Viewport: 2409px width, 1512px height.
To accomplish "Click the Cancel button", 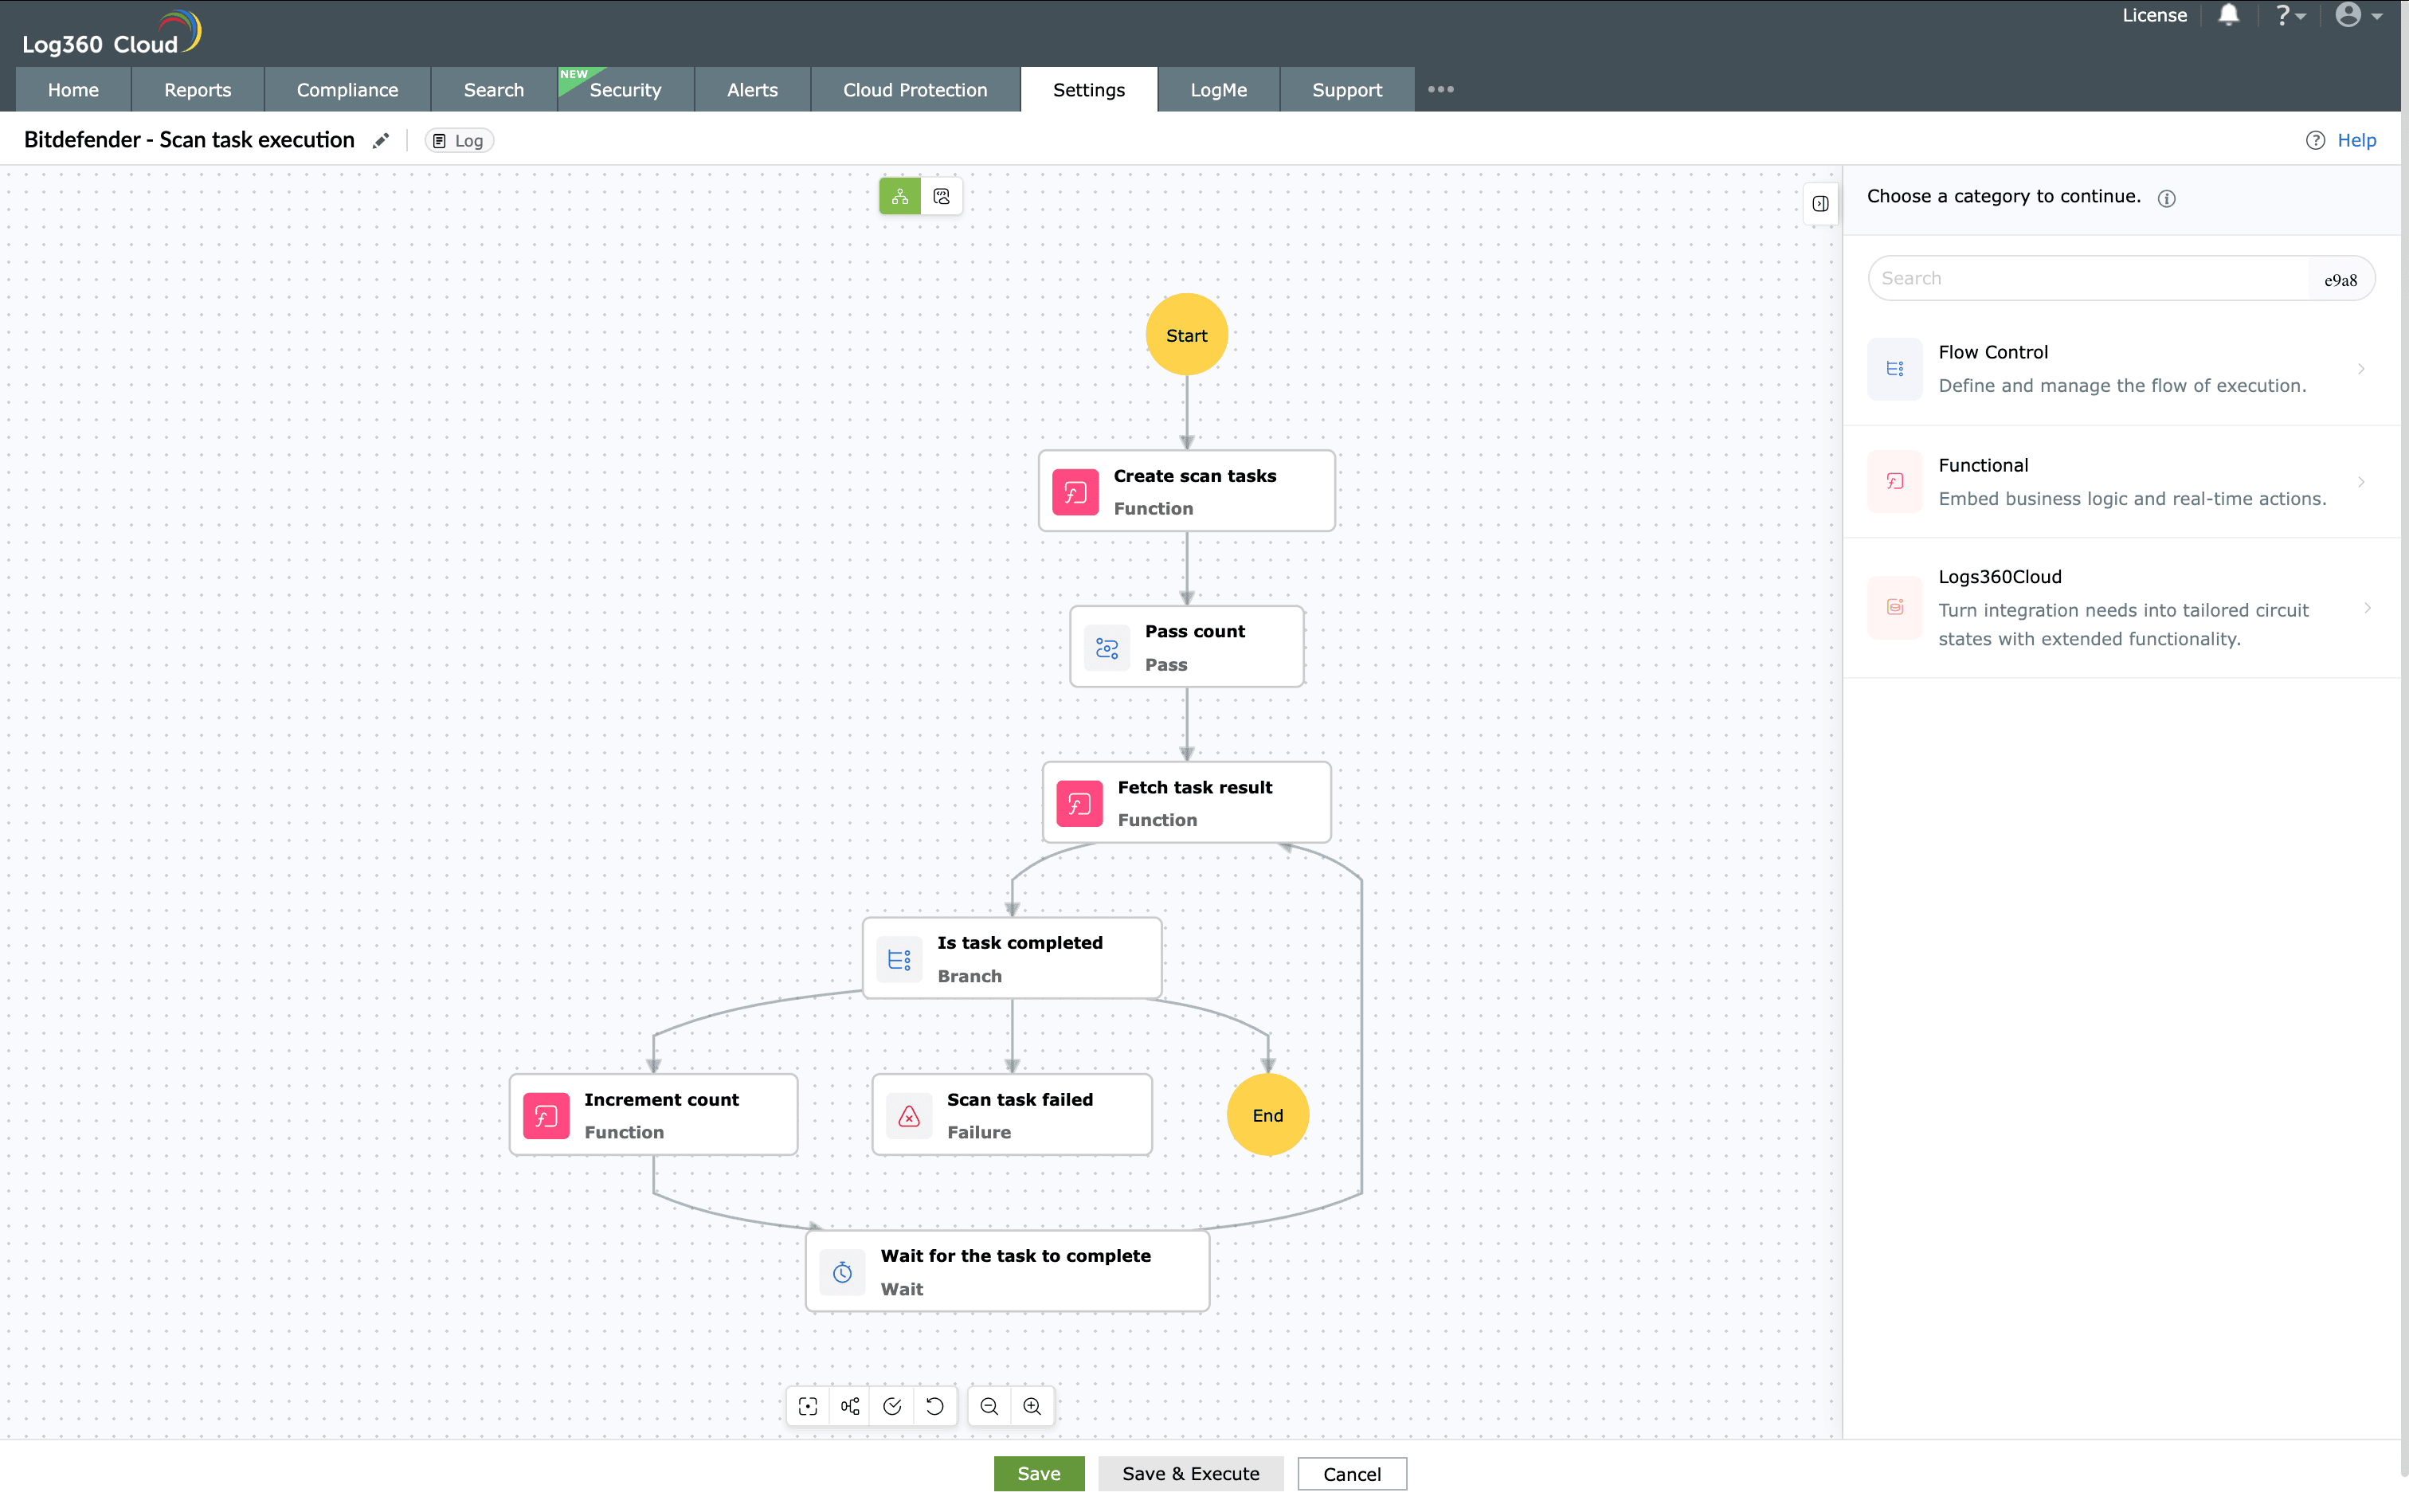I will [x=1352, y=1473].
